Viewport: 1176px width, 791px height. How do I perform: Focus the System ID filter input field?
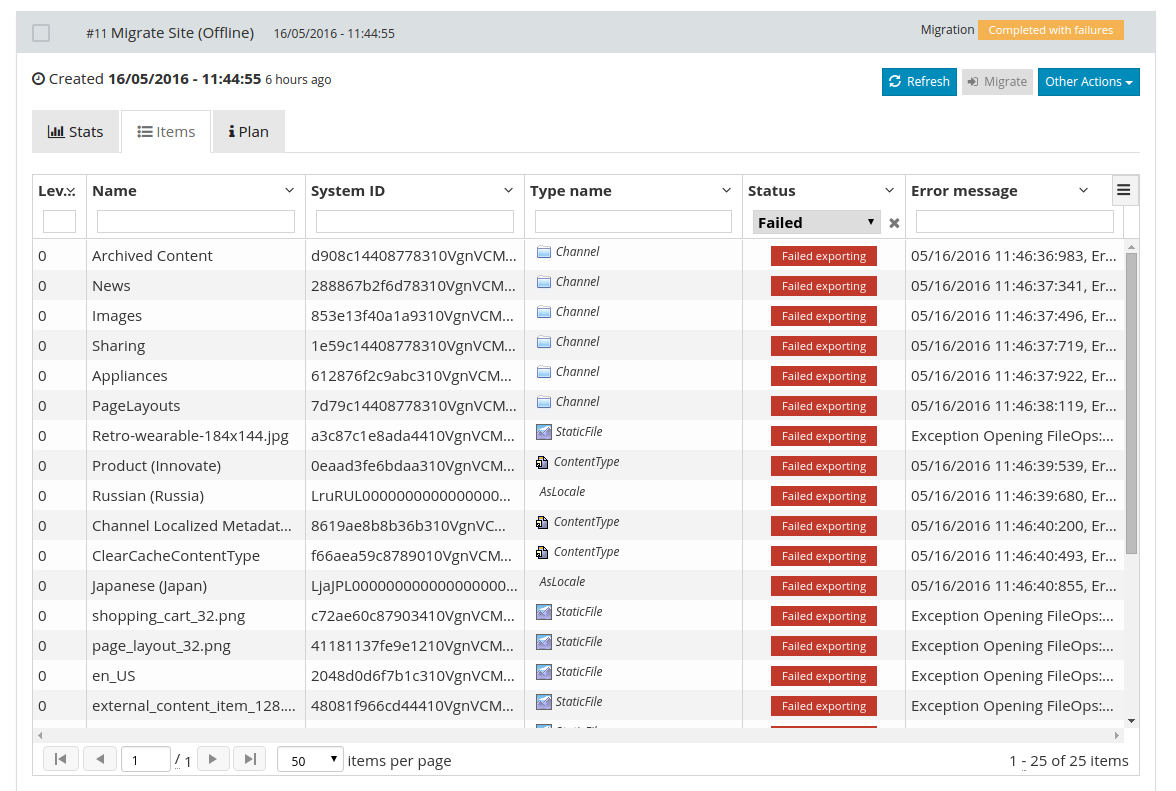[415, 221]
